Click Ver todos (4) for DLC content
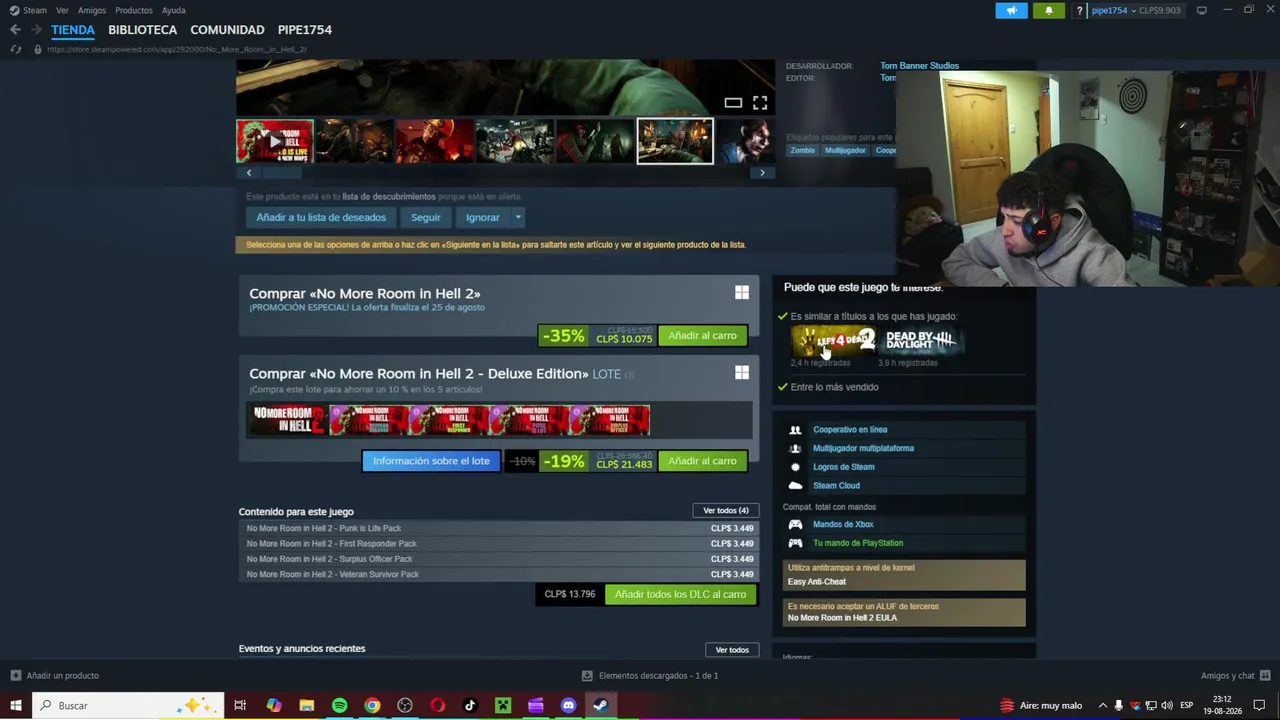1280x720 pixels. click(726, 511)
